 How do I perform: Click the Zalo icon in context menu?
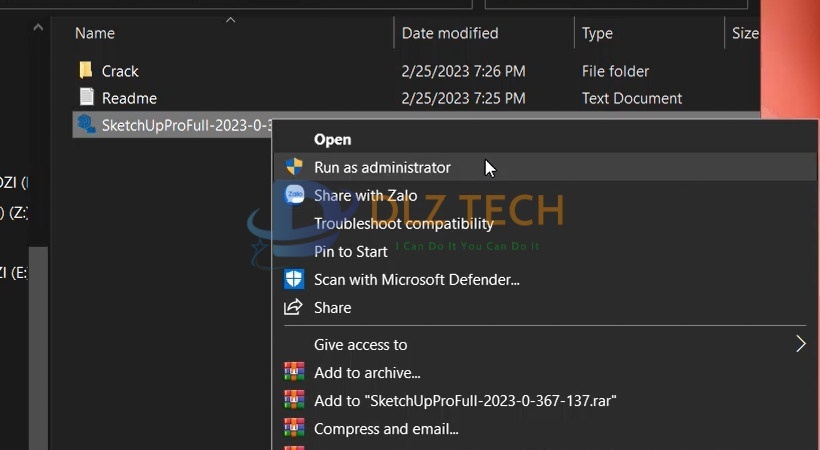tap(294, 195)
